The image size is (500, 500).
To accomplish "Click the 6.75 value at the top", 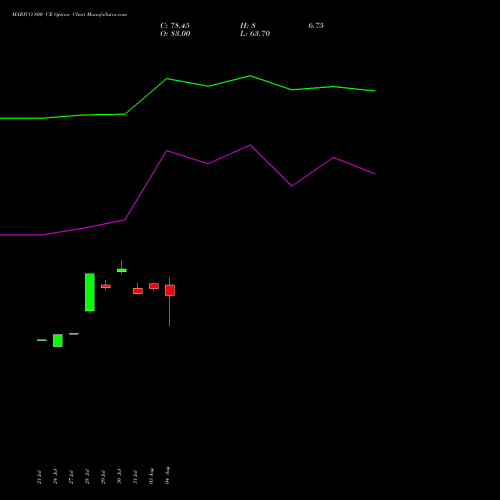I will [x=316, y=26].
